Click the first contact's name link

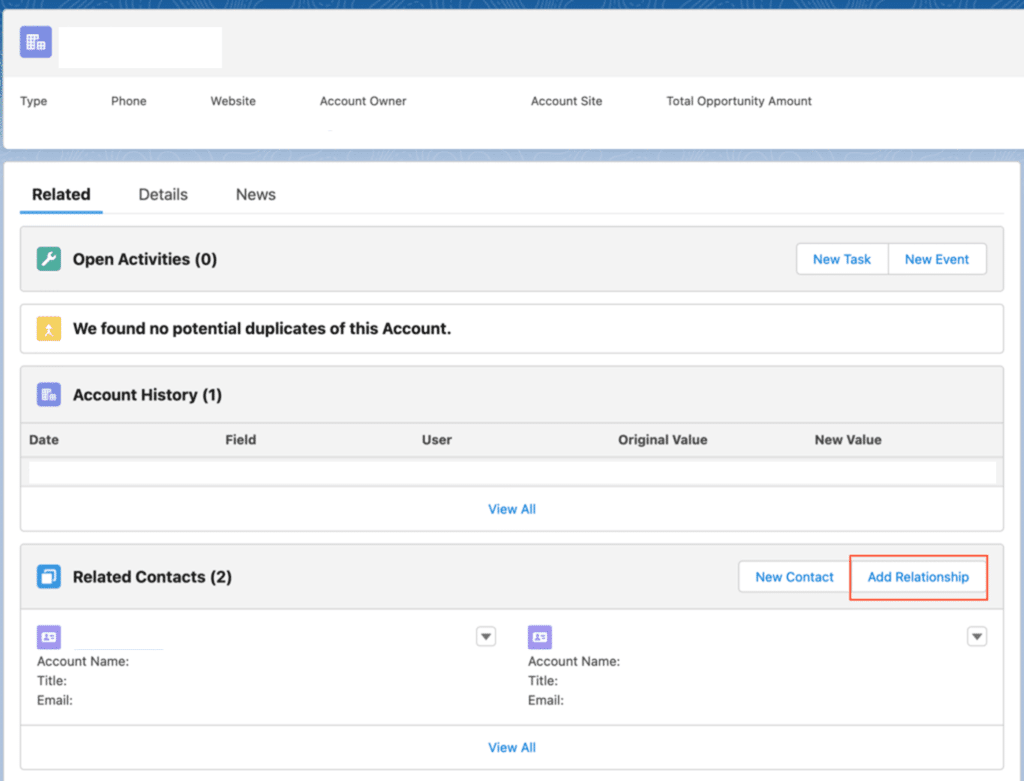coord(118,641)
